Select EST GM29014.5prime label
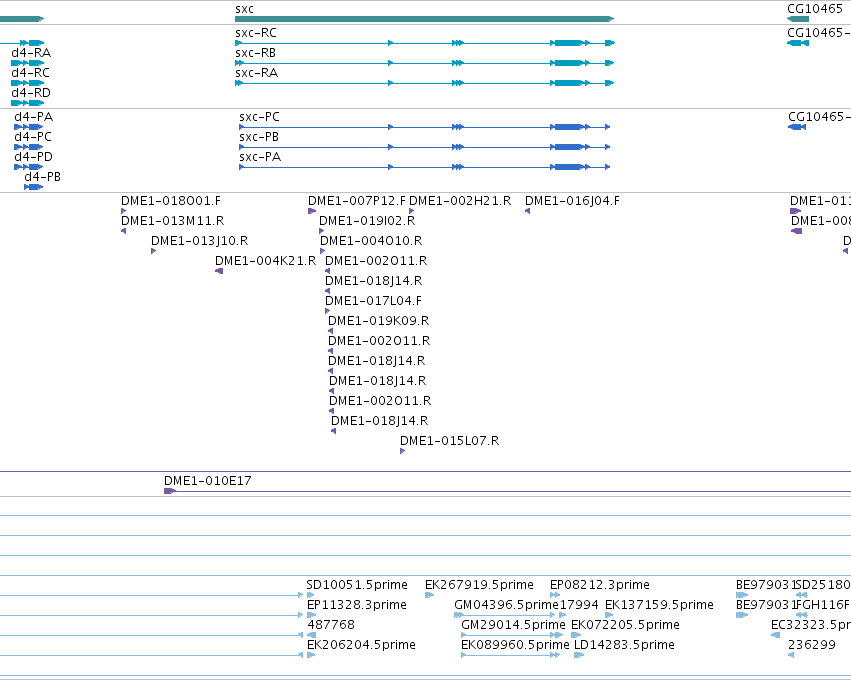Viewport: 851px width, 680px height. (x=513, y=625)
